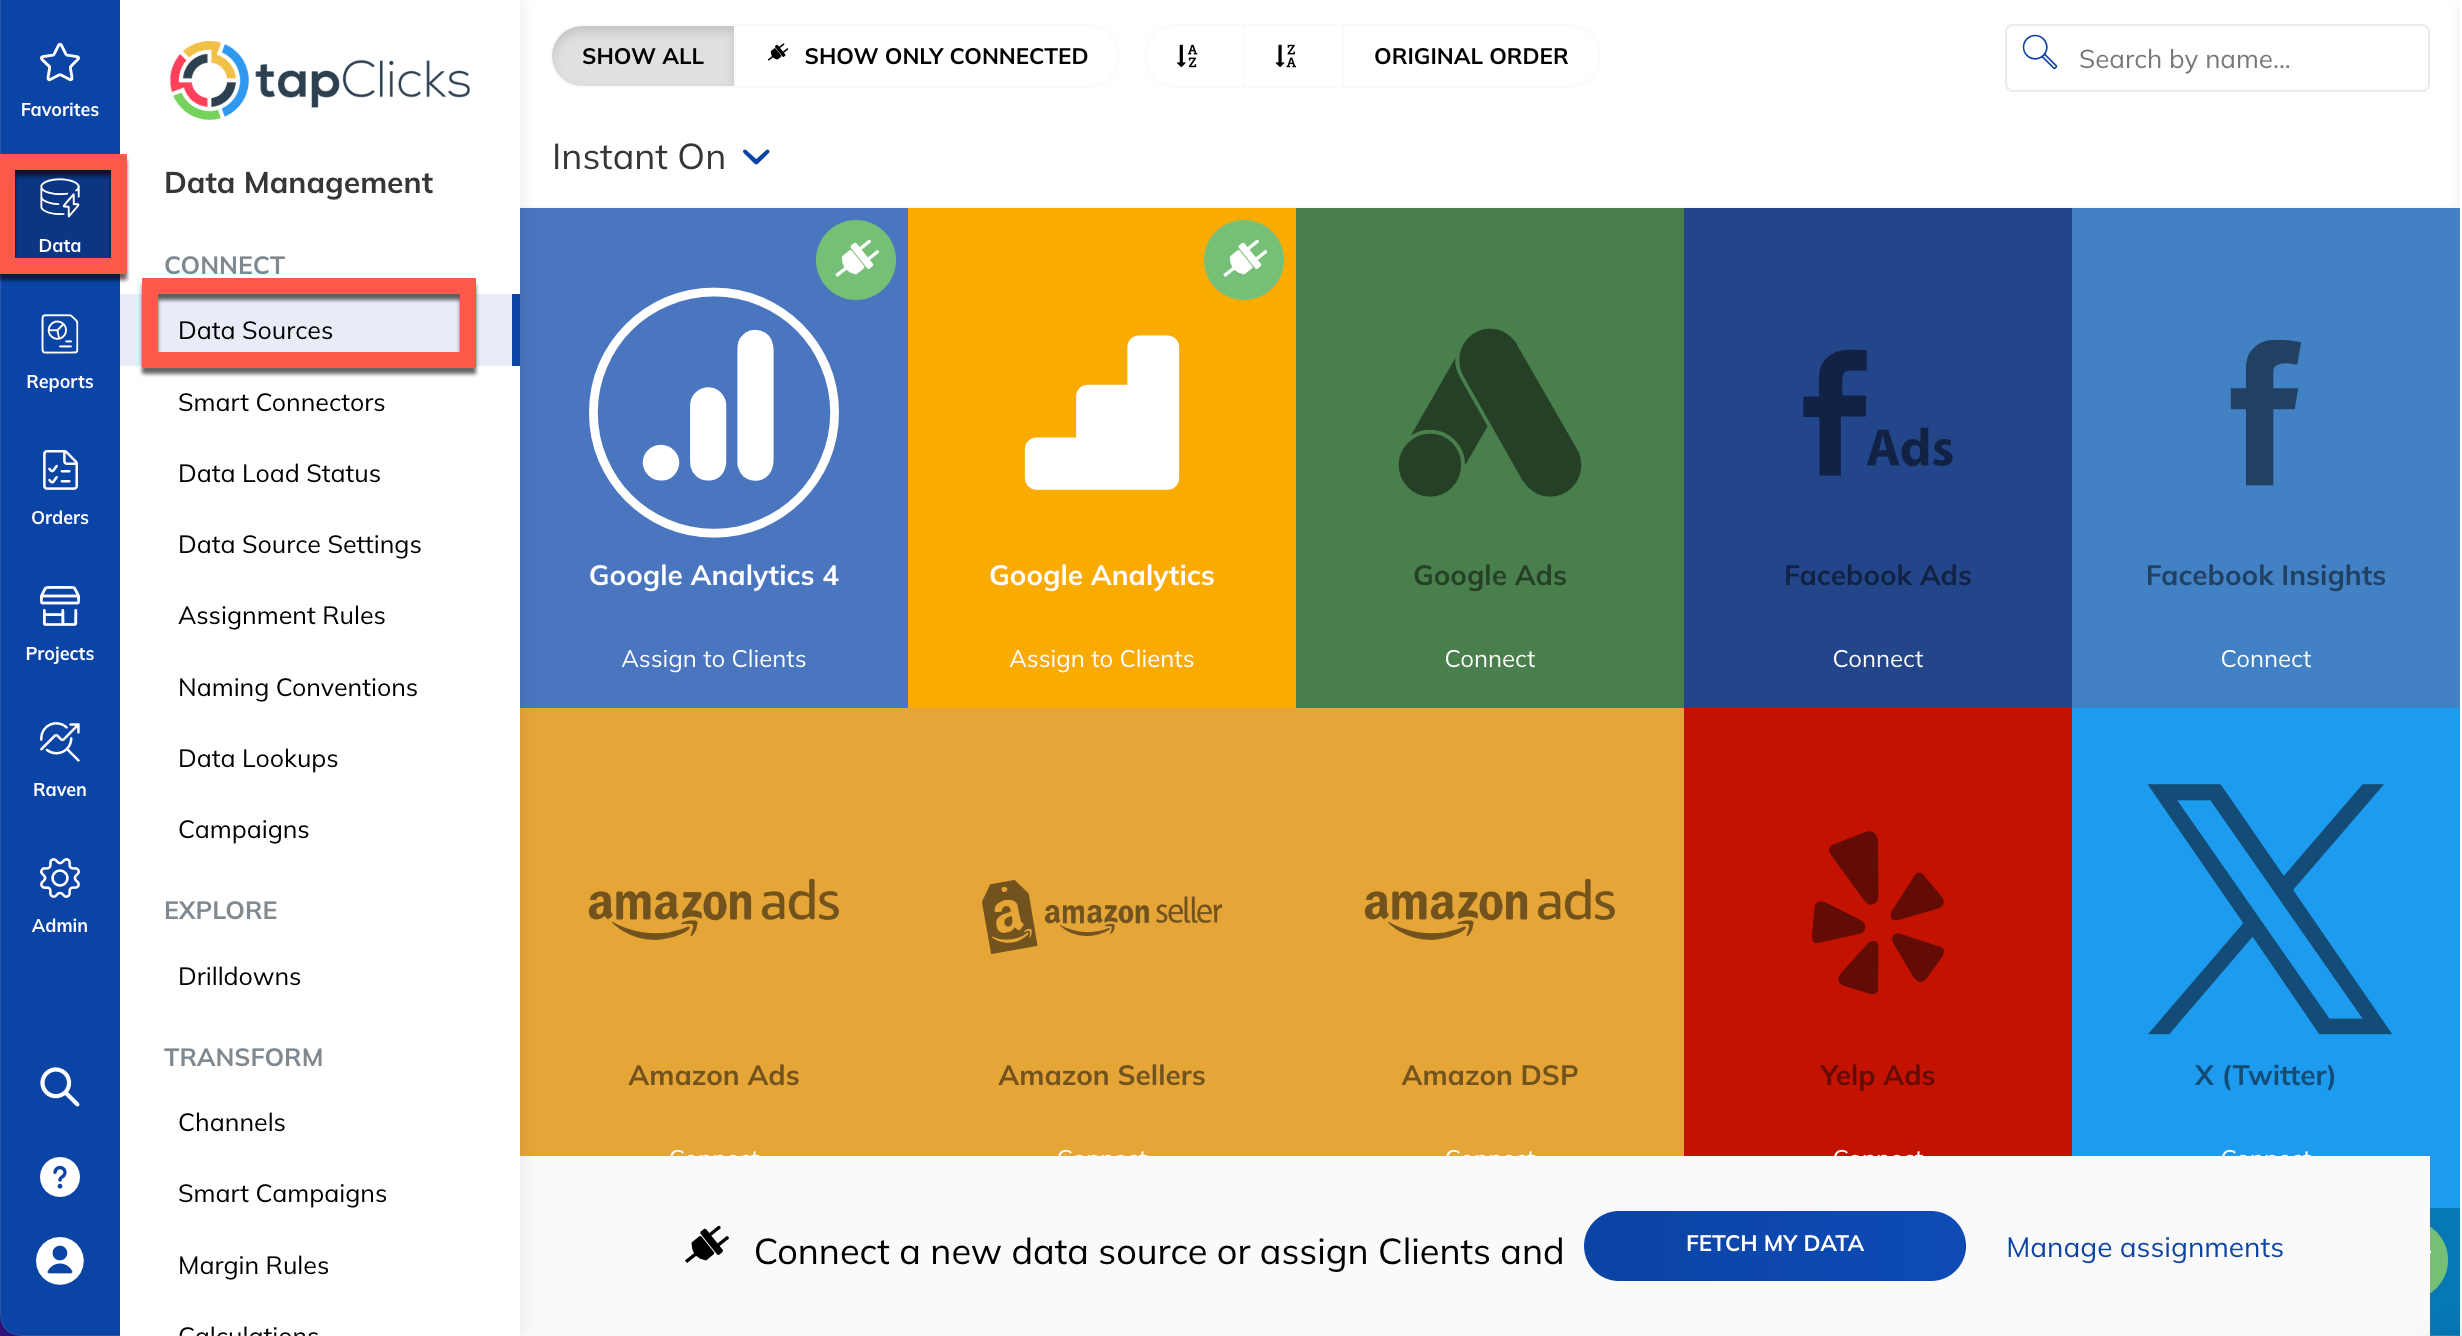Open the Data section icon

(x=59, y=199)
